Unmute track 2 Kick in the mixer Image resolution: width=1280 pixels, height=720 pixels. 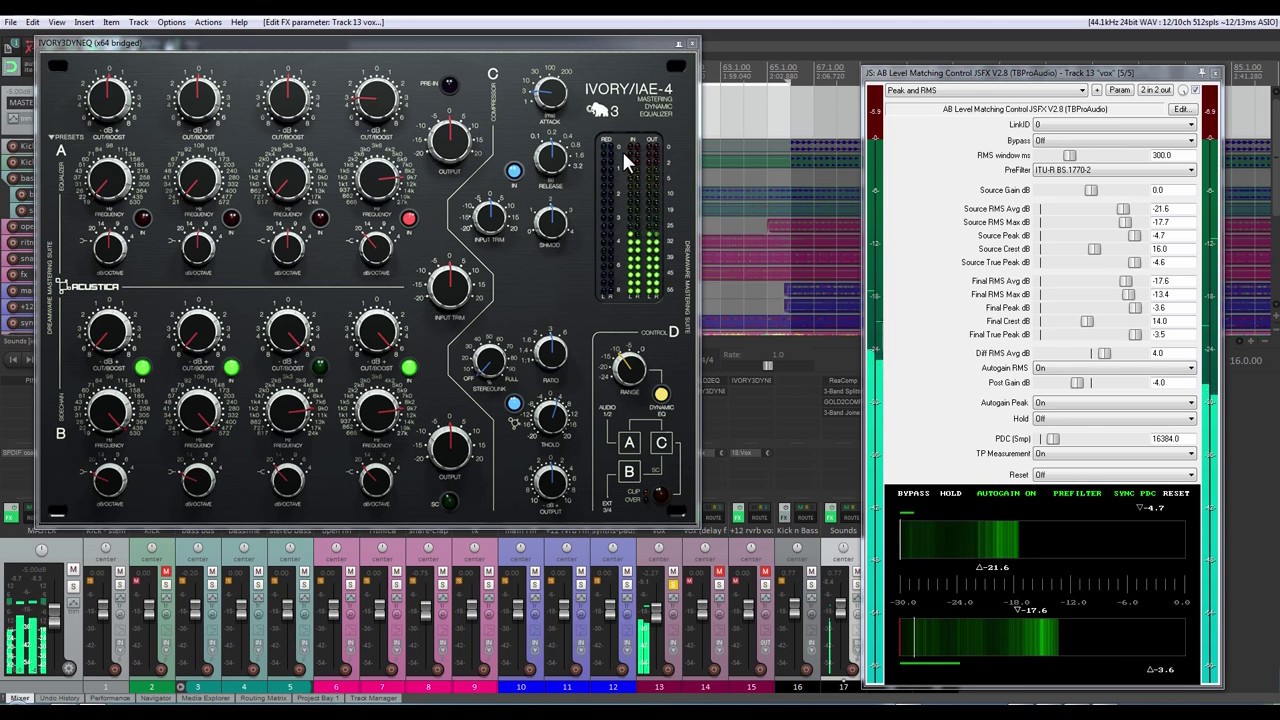(x=166, y=572)
